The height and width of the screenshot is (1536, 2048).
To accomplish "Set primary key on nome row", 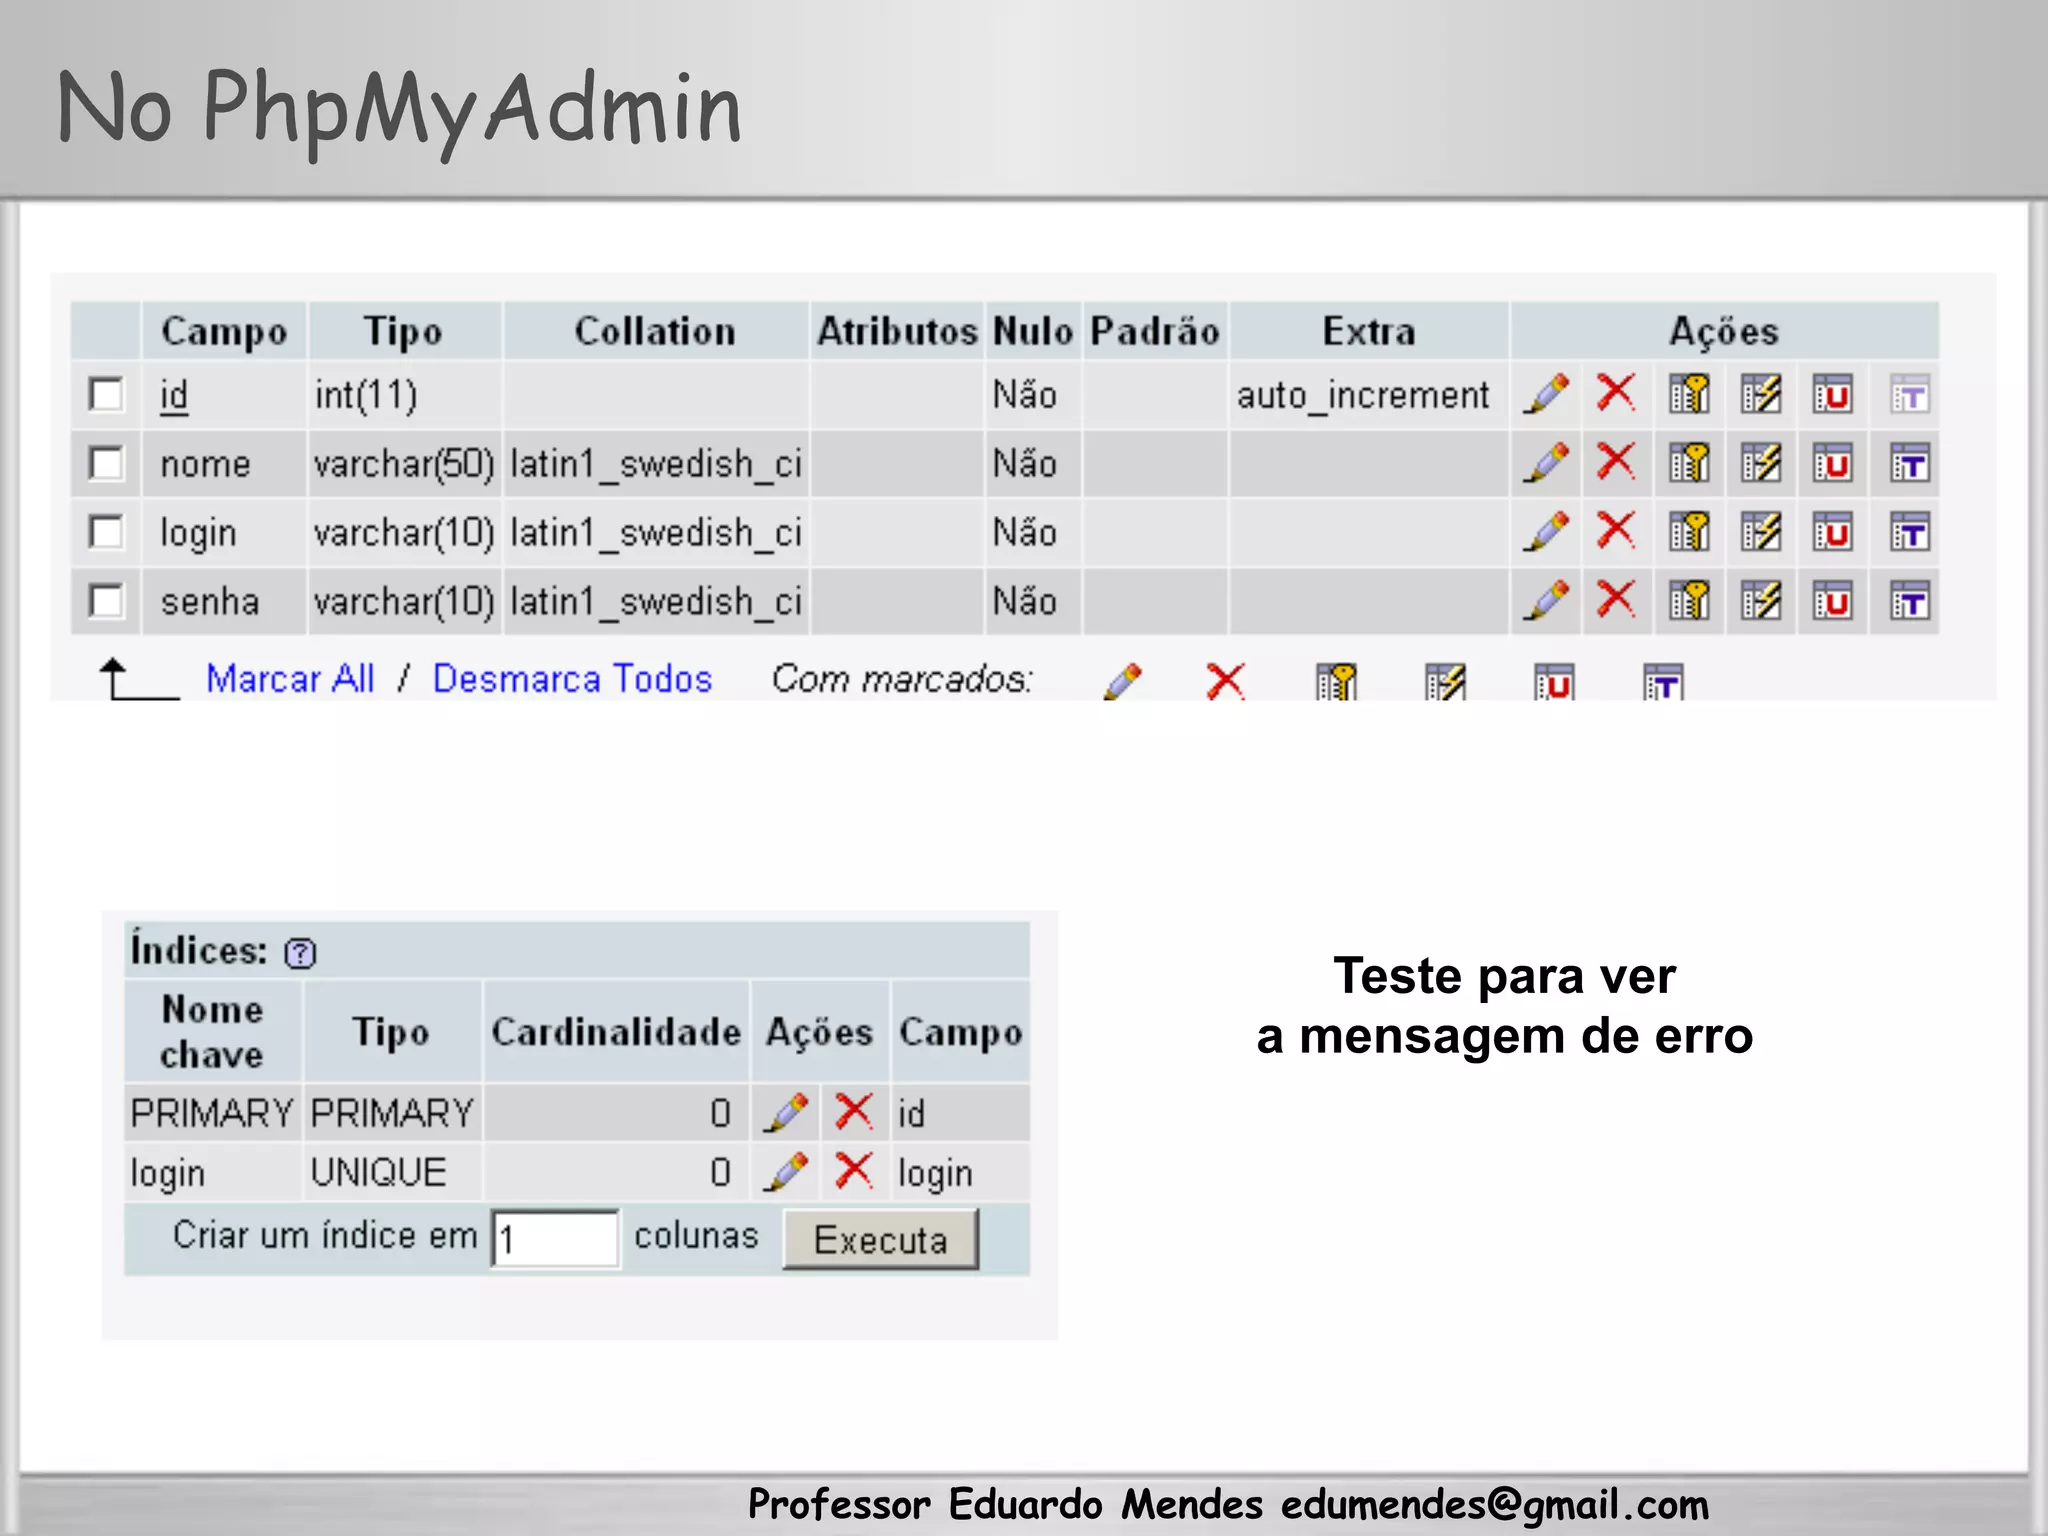I will [x=1689, y=463].
